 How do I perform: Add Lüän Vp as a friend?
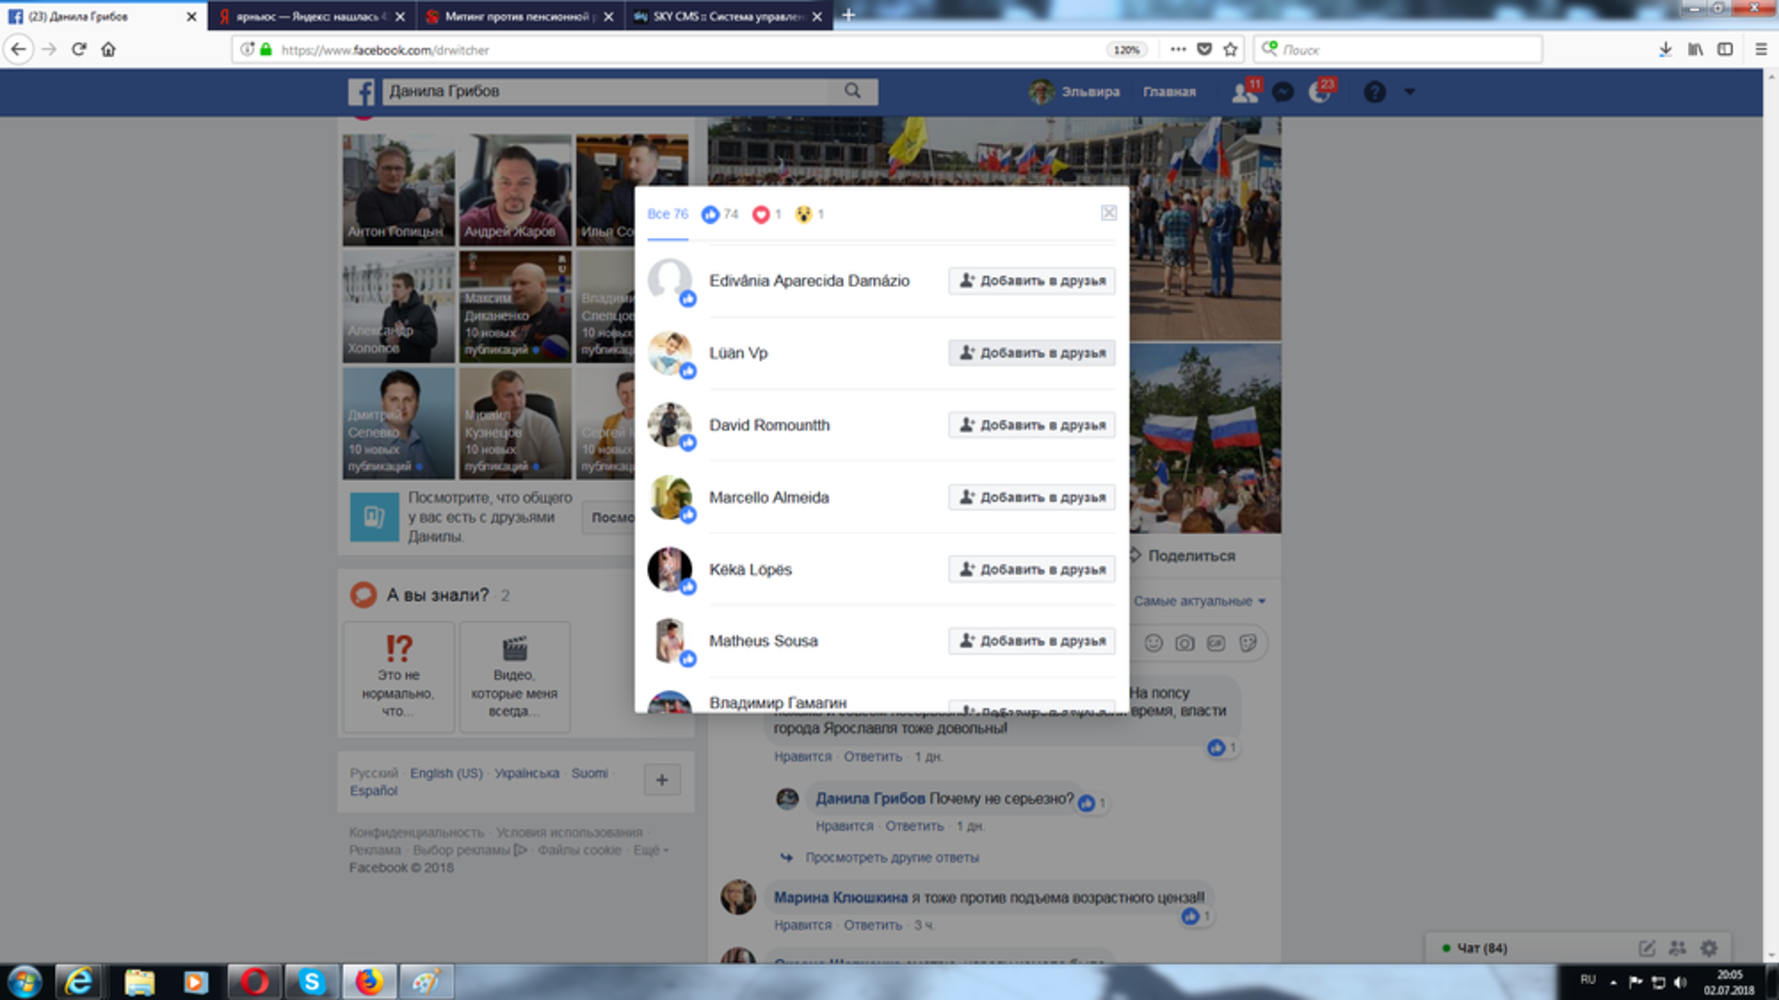pyautogui.click(x=1032, y=353)
